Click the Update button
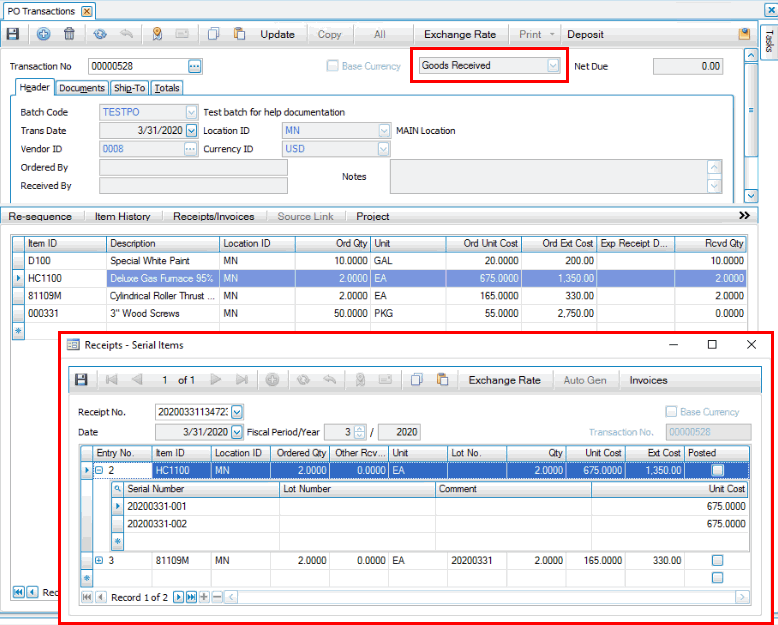 [277, 34]
